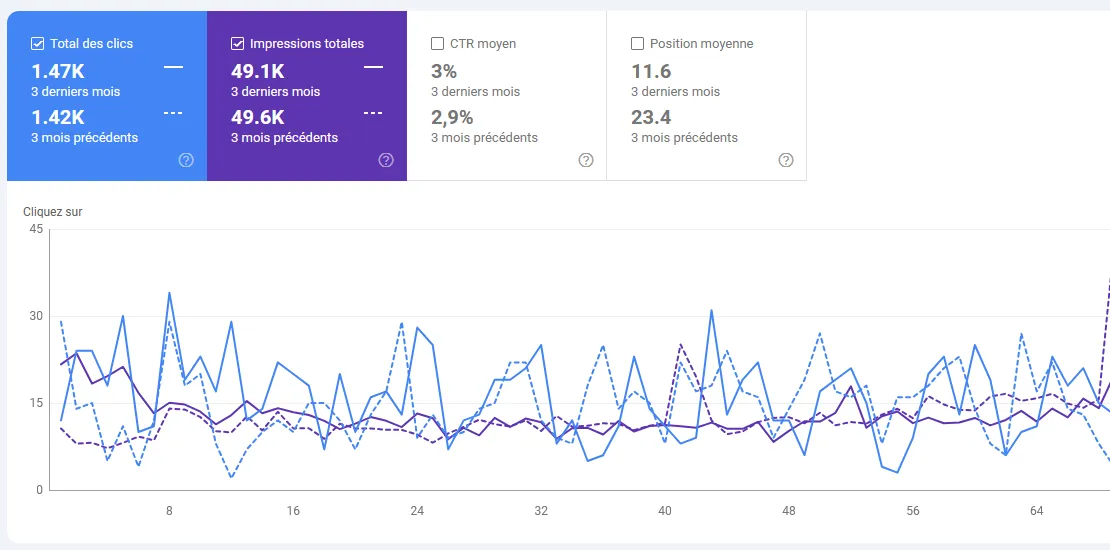This screenshot has width=1110, height=550.
Task: Uncheck the Total des clics checkbox
Action: [x=38, y=44]
